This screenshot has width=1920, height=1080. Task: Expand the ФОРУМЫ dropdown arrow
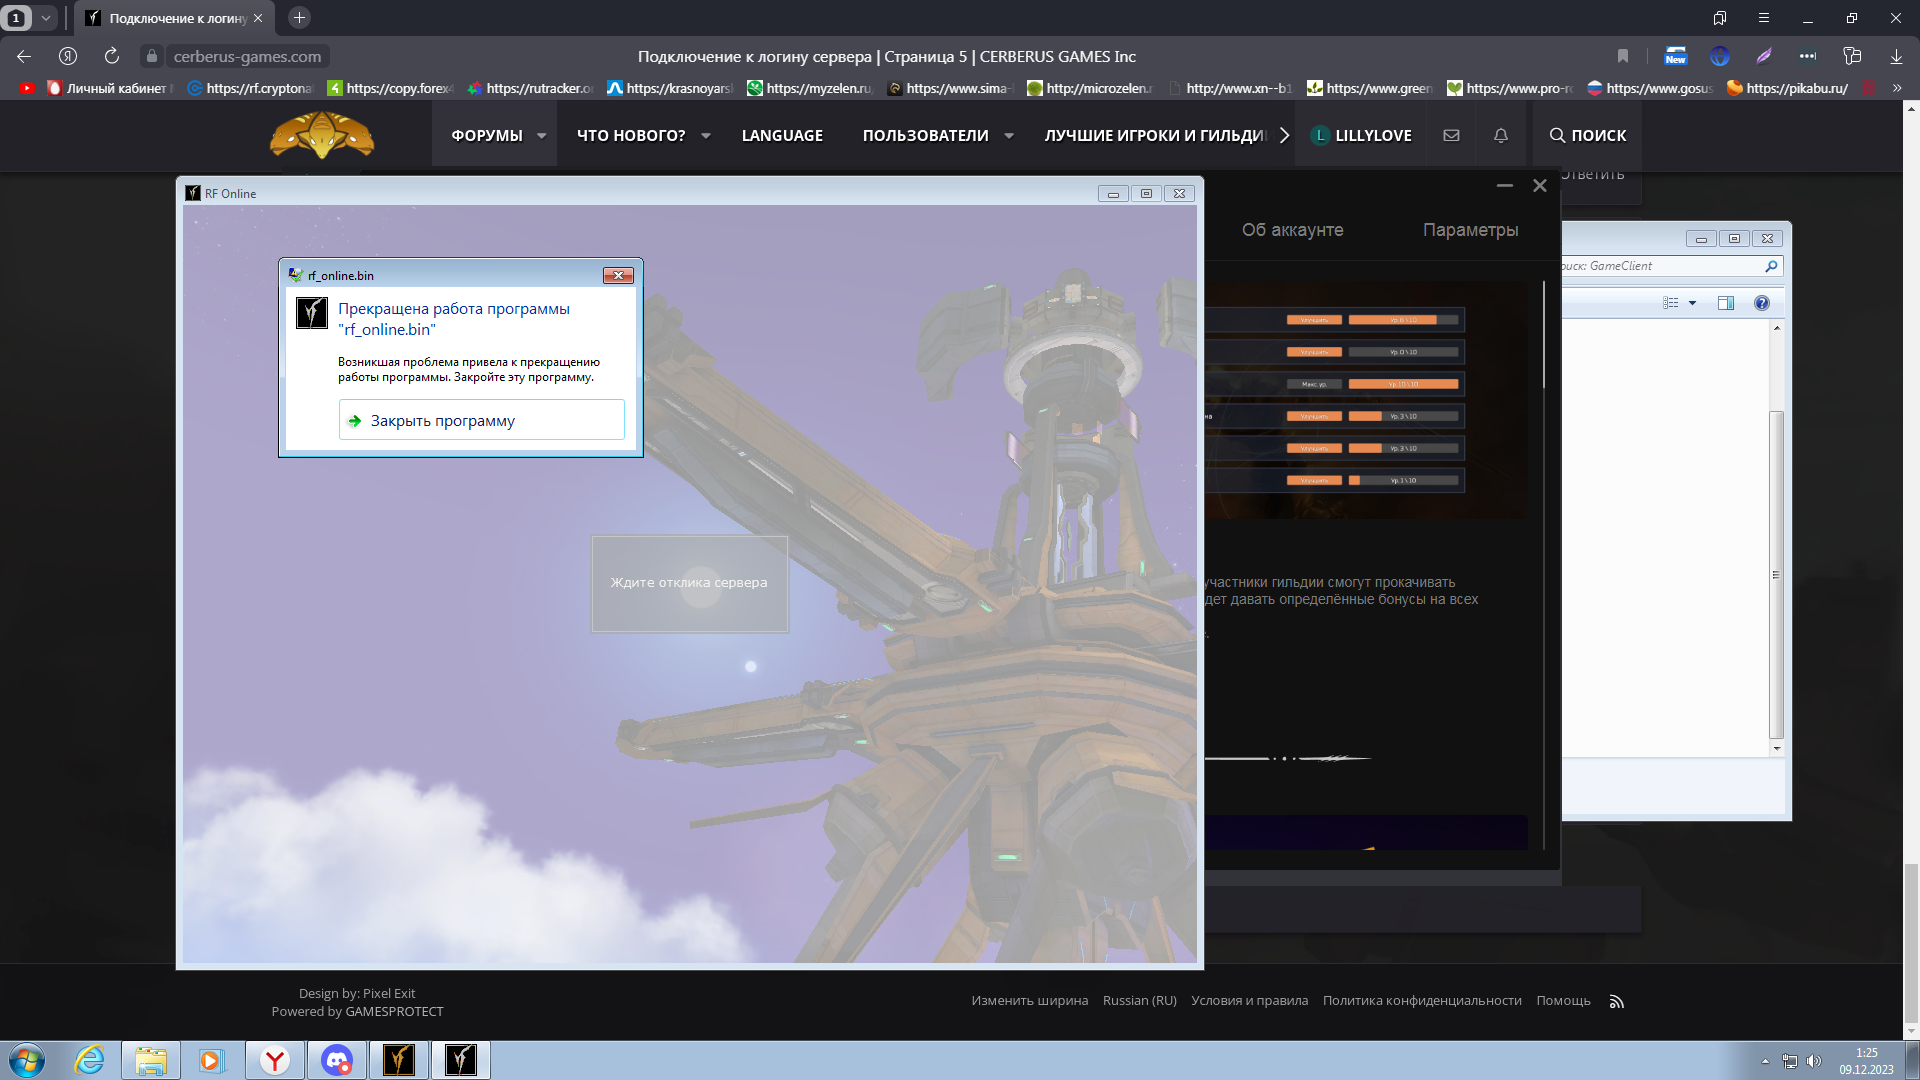point(542,135)
